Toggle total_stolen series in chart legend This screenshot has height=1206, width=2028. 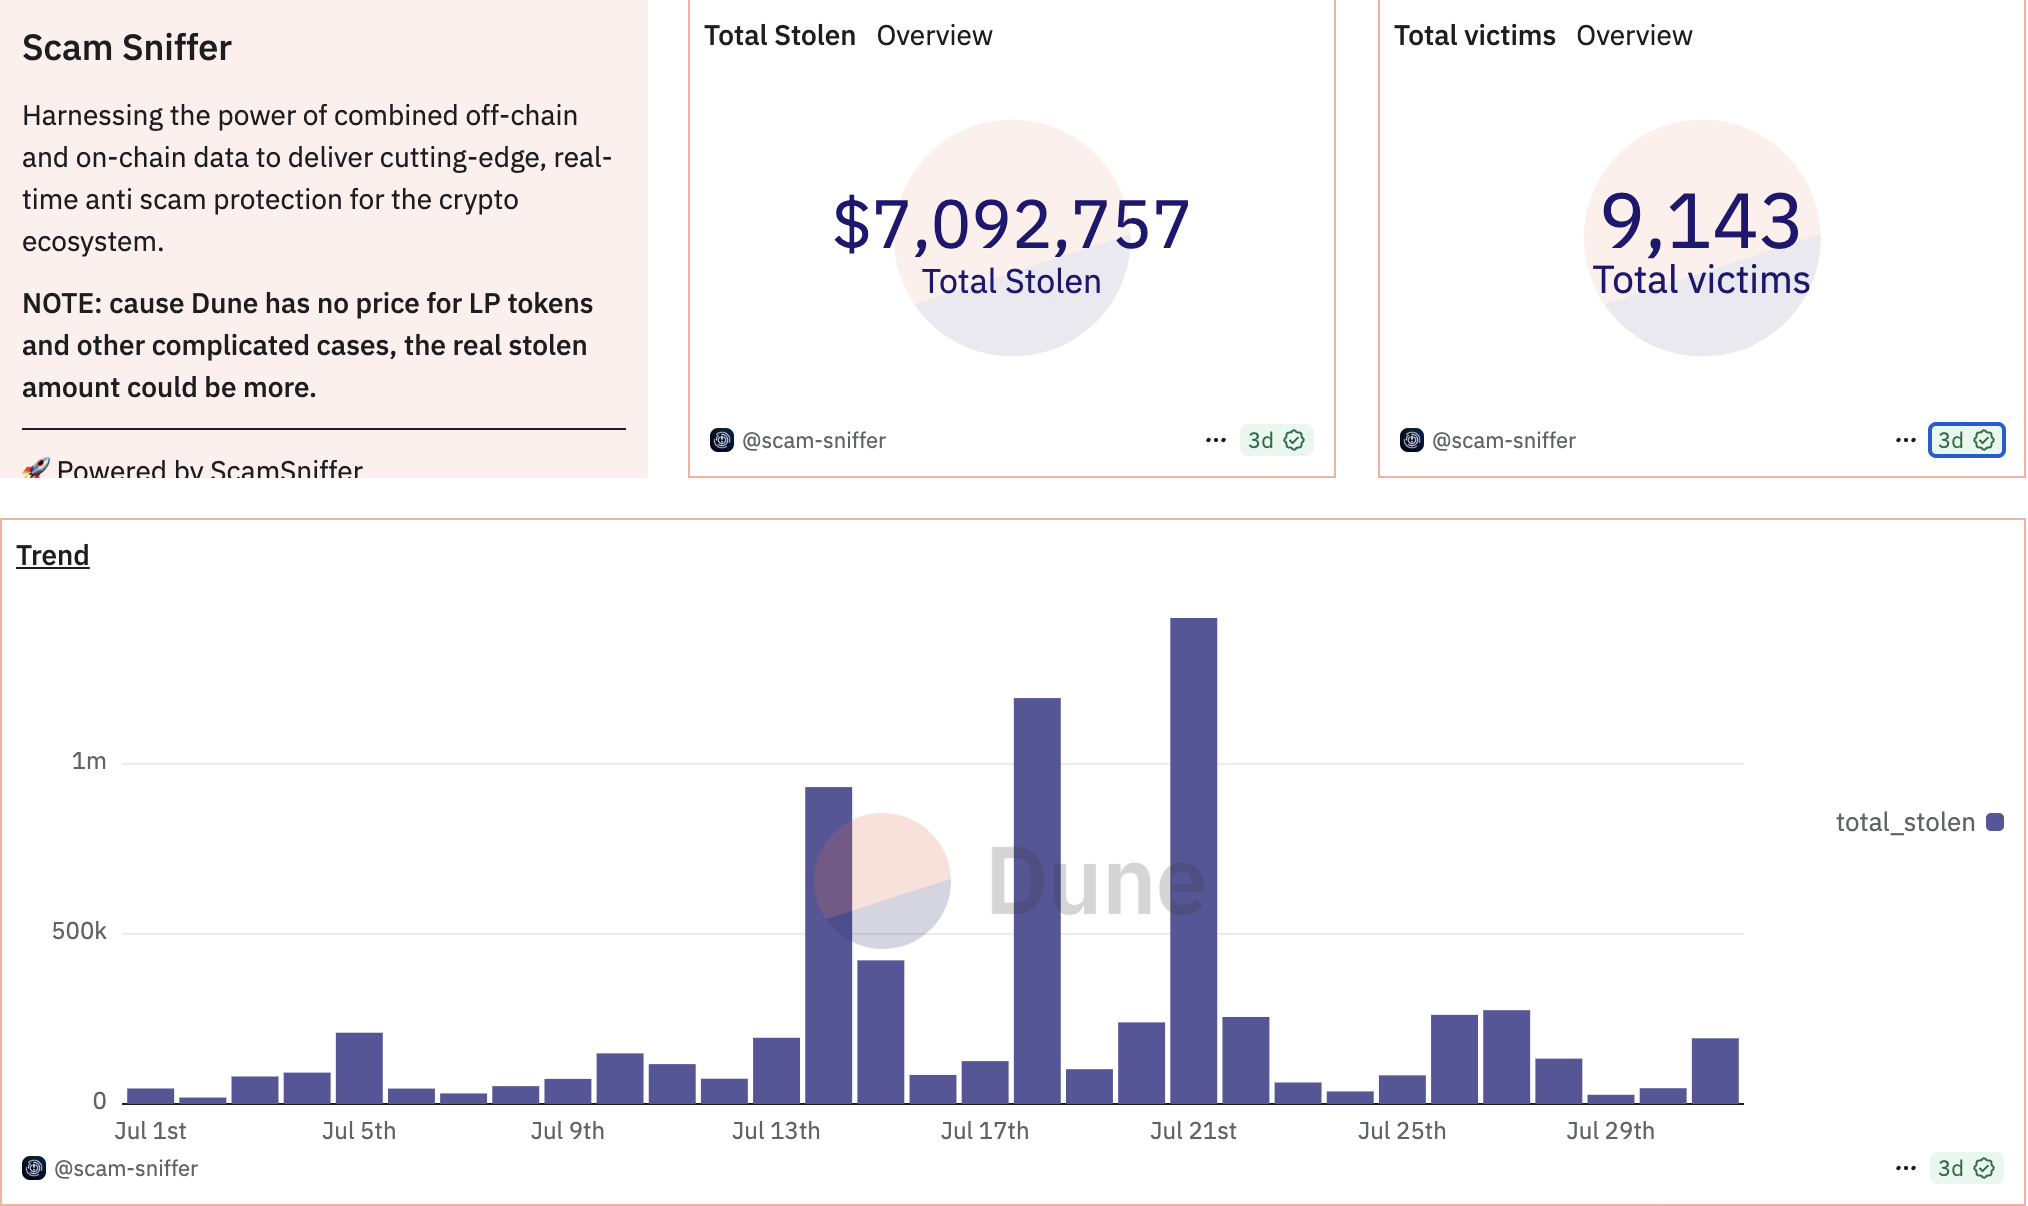(1905, 822)
